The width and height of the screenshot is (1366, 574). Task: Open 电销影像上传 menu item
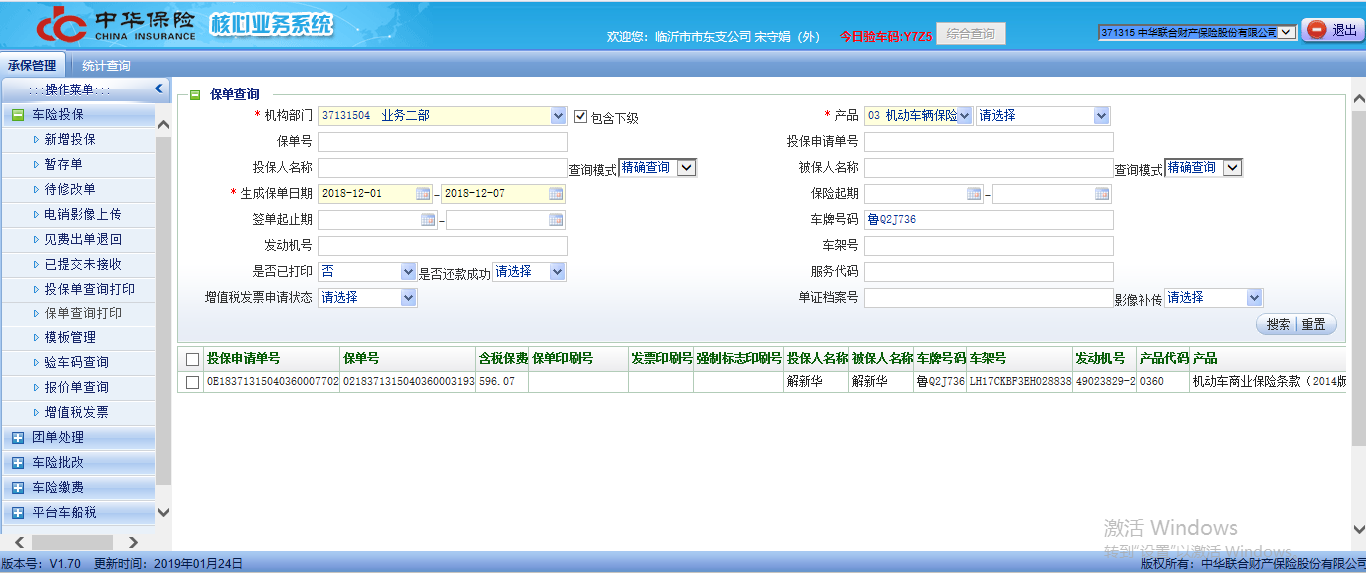[x=83, y=214]
